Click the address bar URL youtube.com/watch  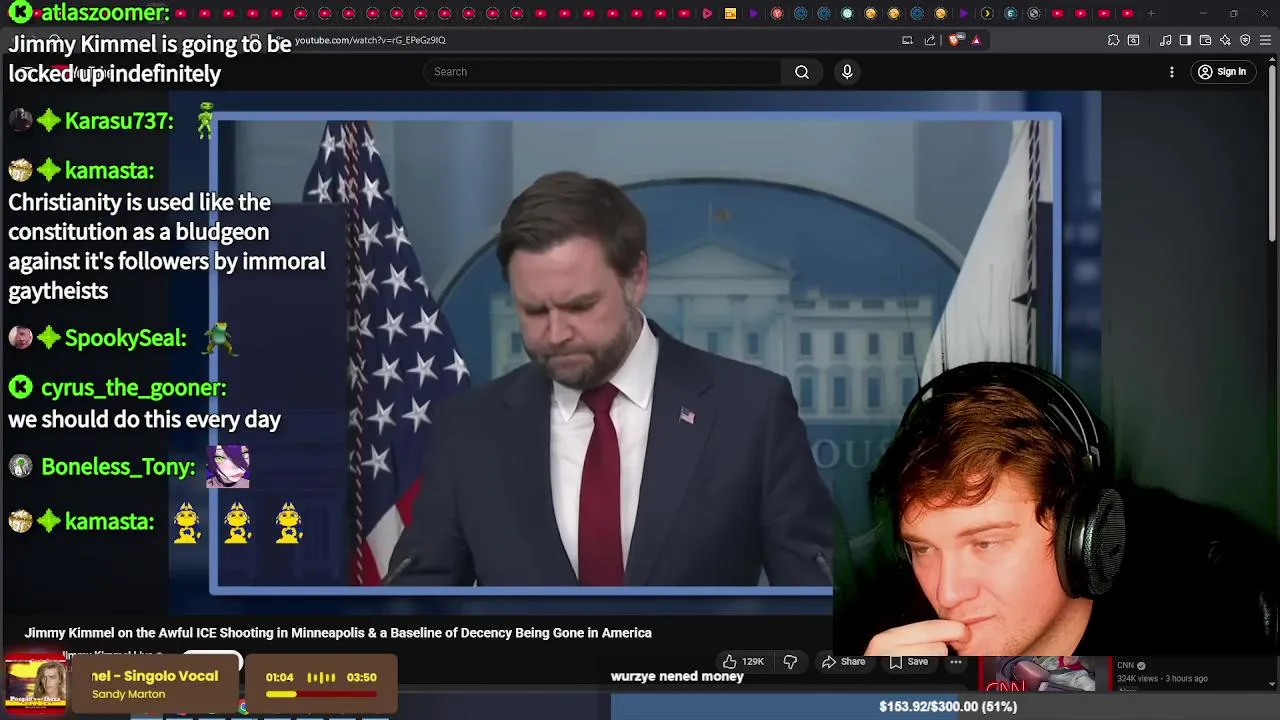click(x=370, y=40)
